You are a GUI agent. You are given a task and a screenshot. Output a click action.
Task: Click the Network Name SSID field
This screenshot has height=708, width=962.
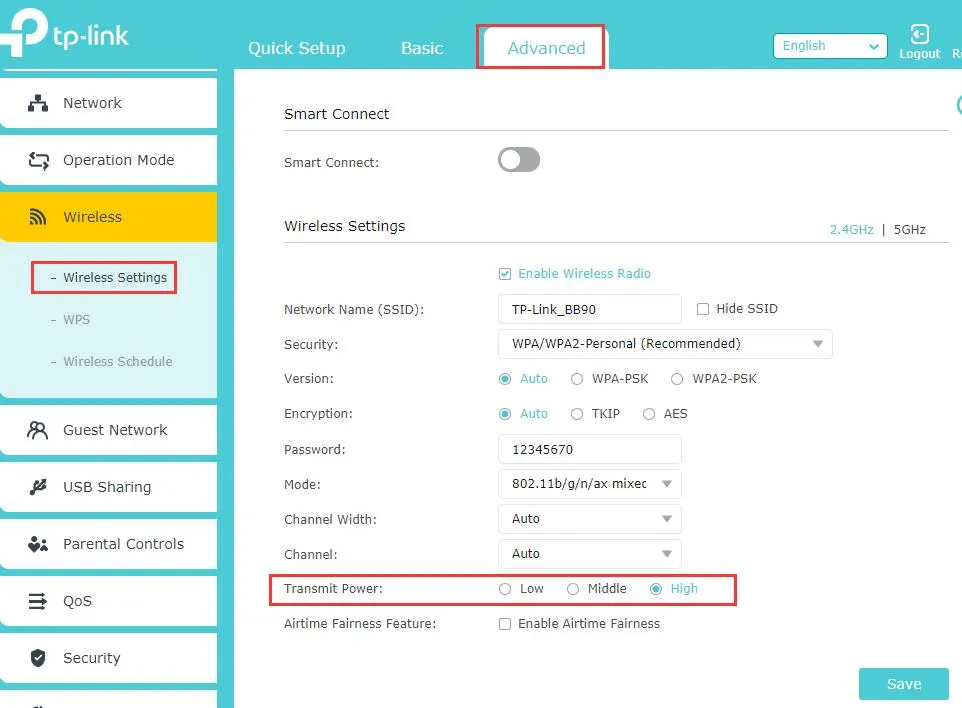590,309
